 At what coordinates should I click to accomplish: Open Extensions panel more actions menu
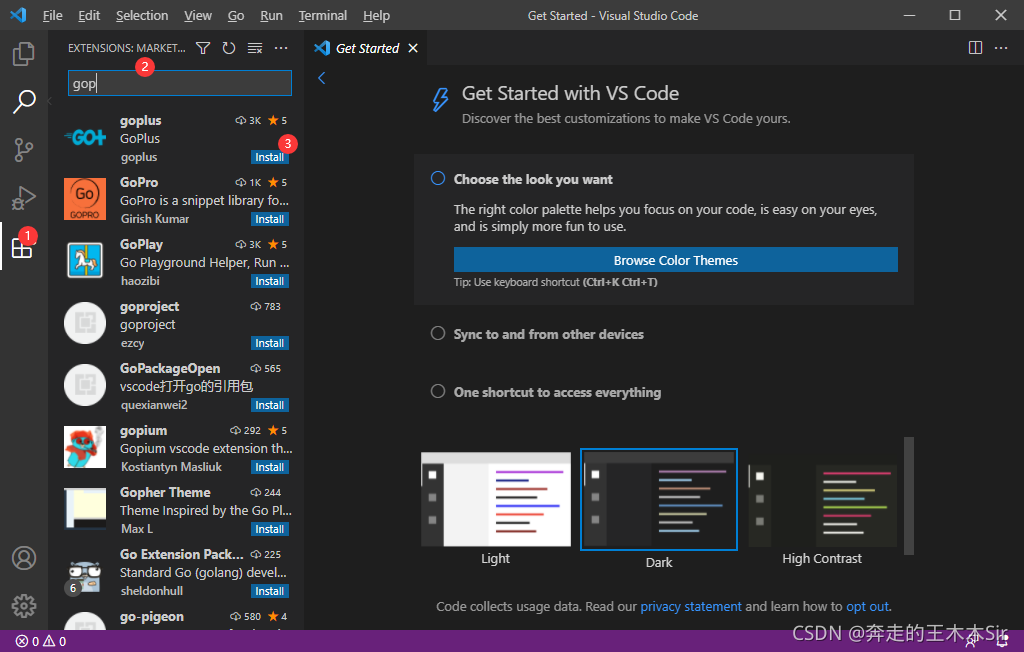(281, 48)
